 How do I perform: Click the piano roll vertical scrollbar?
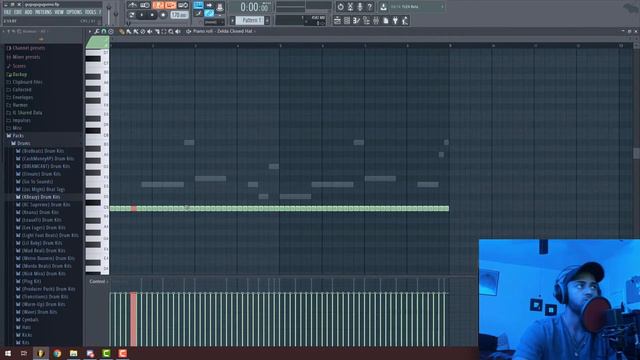click(x=636, y=153)
